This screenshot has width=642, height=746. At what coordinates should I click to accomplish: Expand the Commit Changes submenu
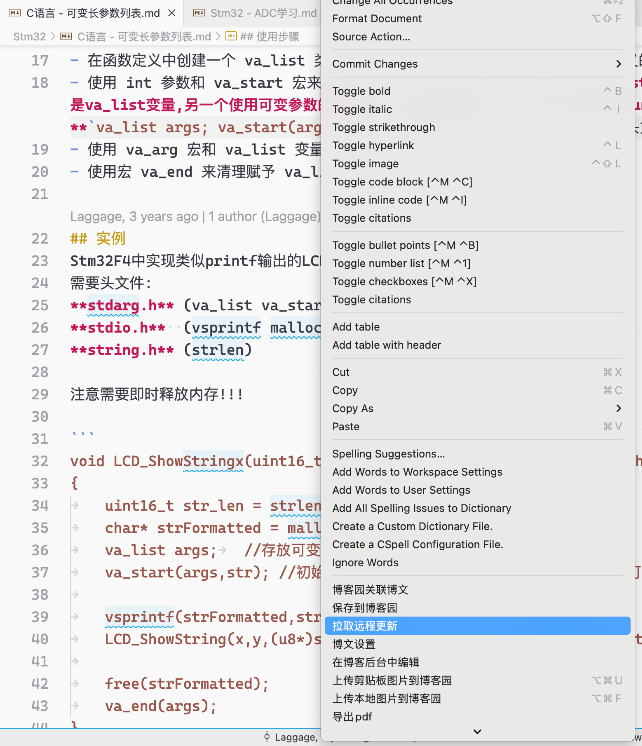(x=477, y=64)
